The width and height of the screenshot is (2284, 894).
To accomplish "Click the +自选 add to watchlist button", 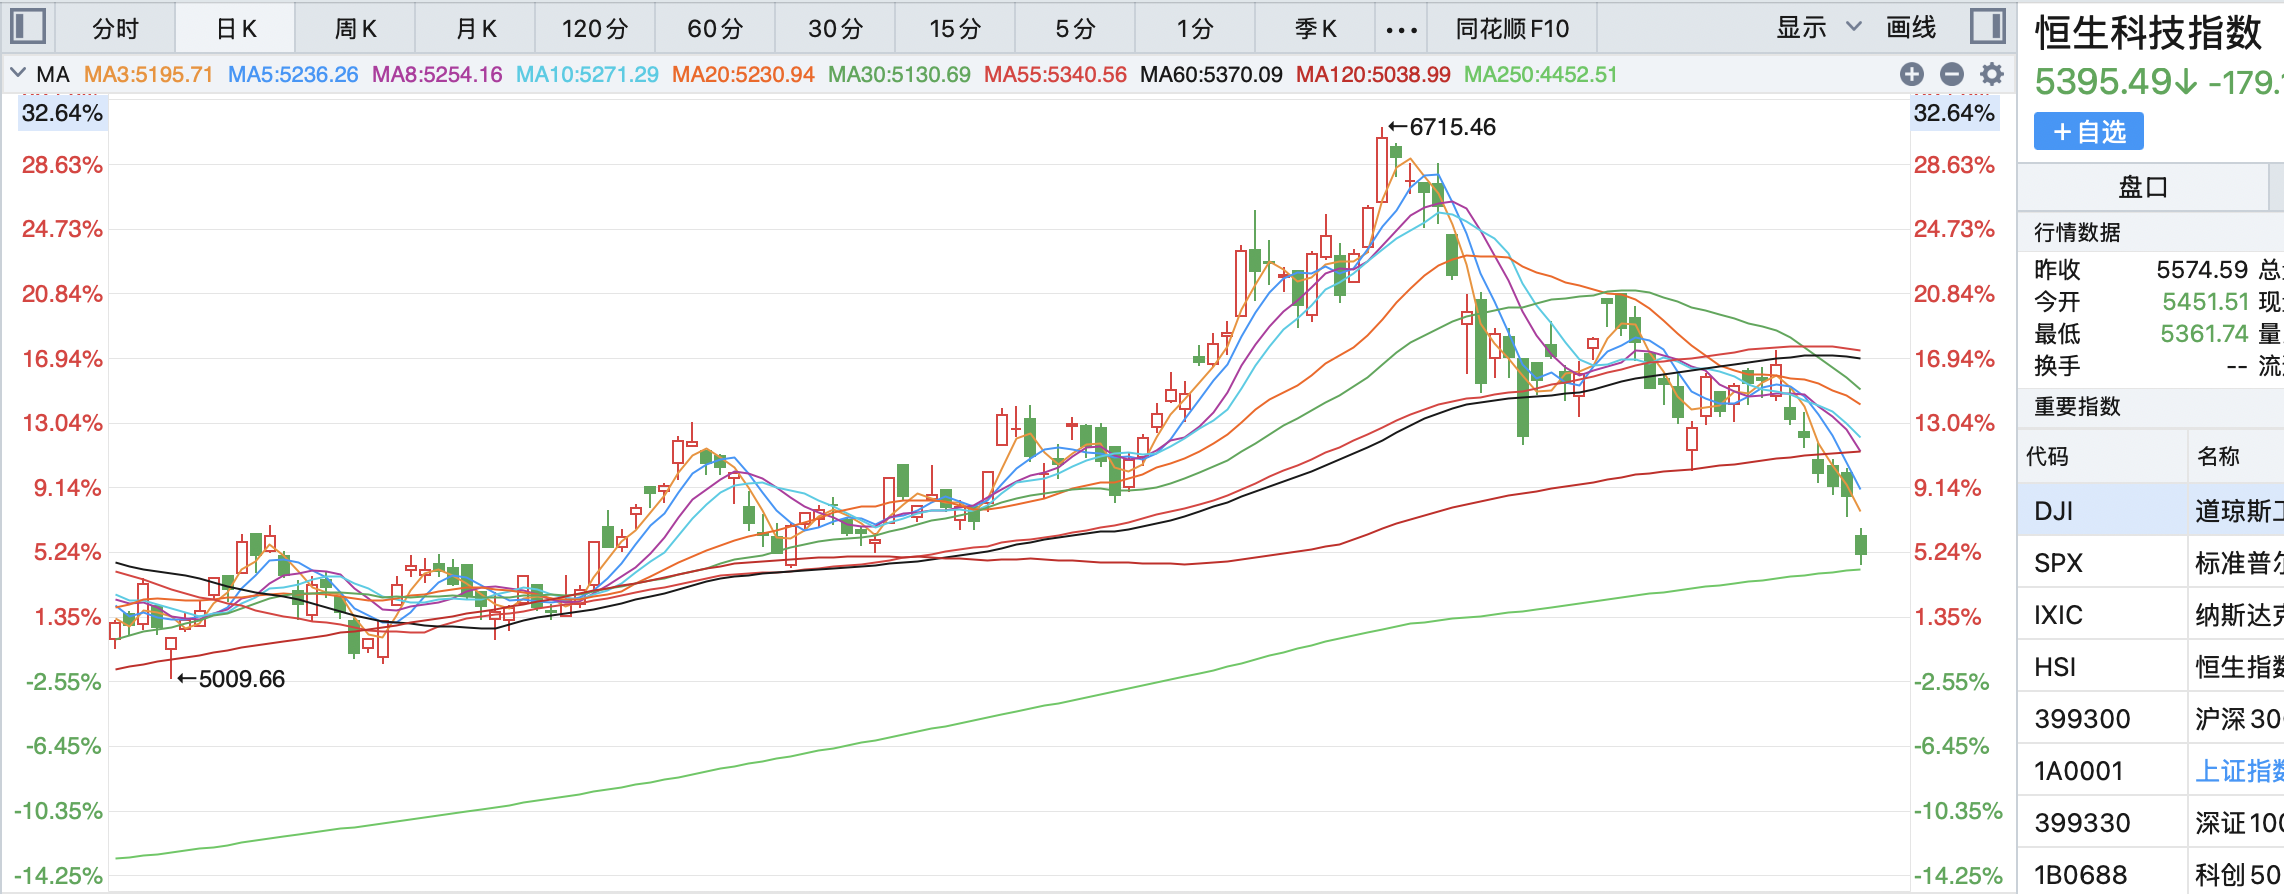I will pos(2088,132).
